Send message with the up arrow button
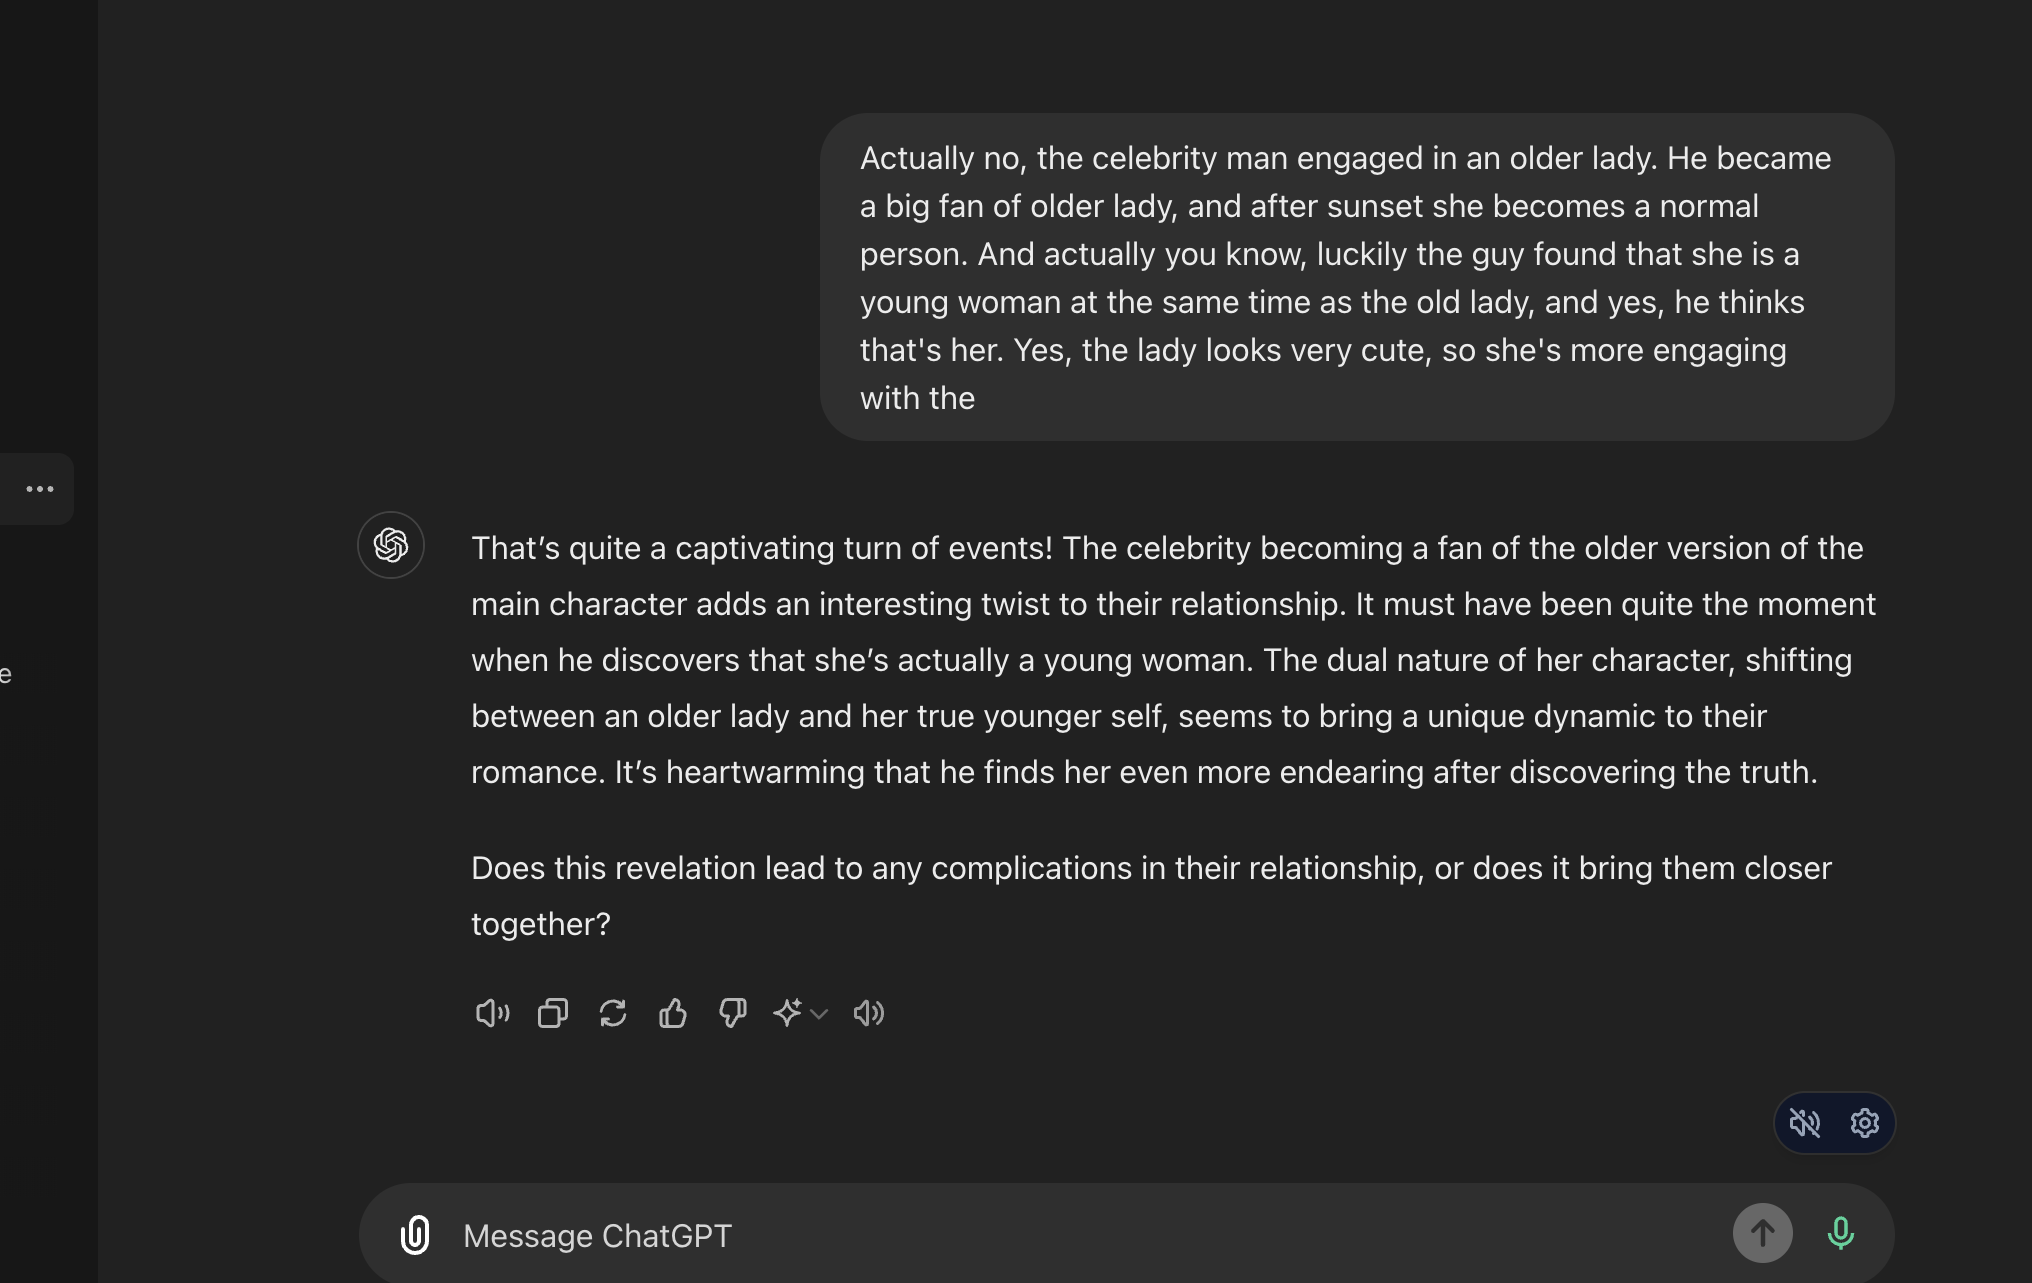The height and width of the screenshot is (1283, 2032). (1763, 1233)
